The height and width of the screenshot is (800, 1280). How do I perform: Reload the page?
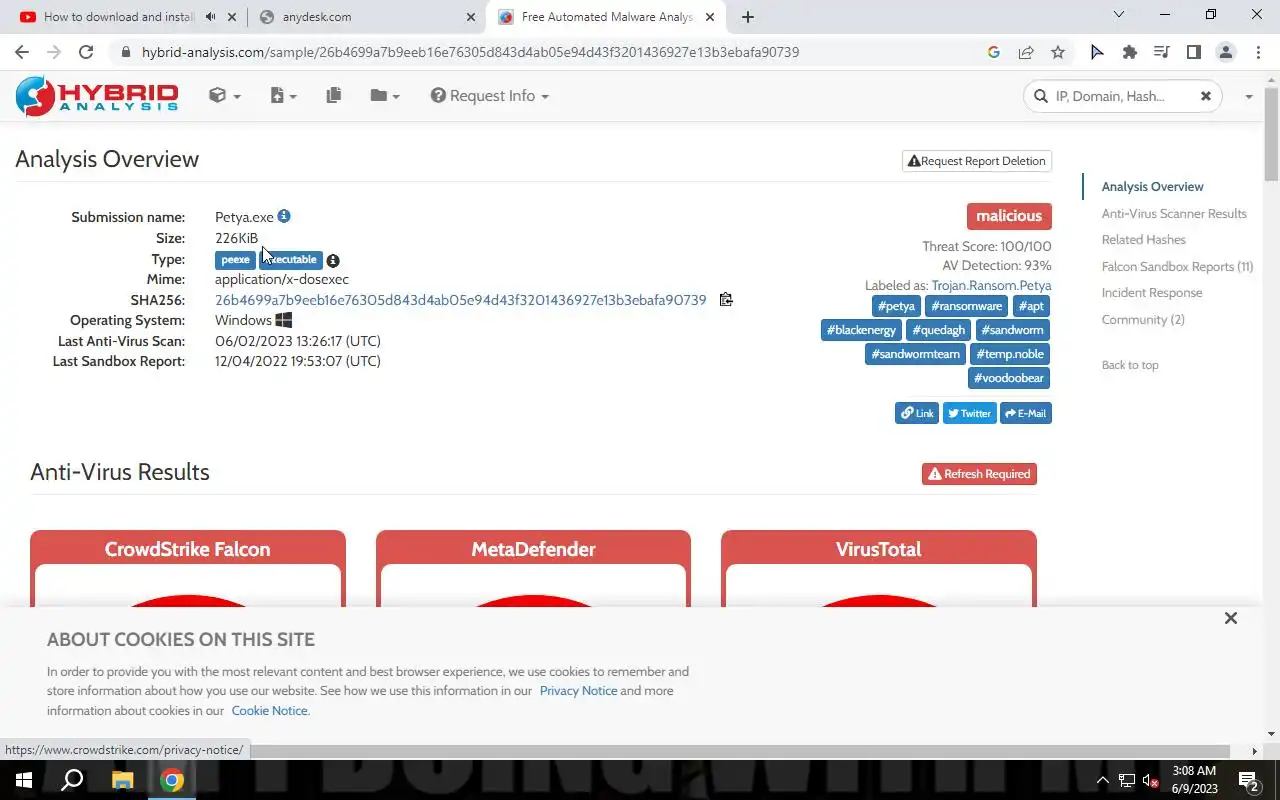pos(86,52)
